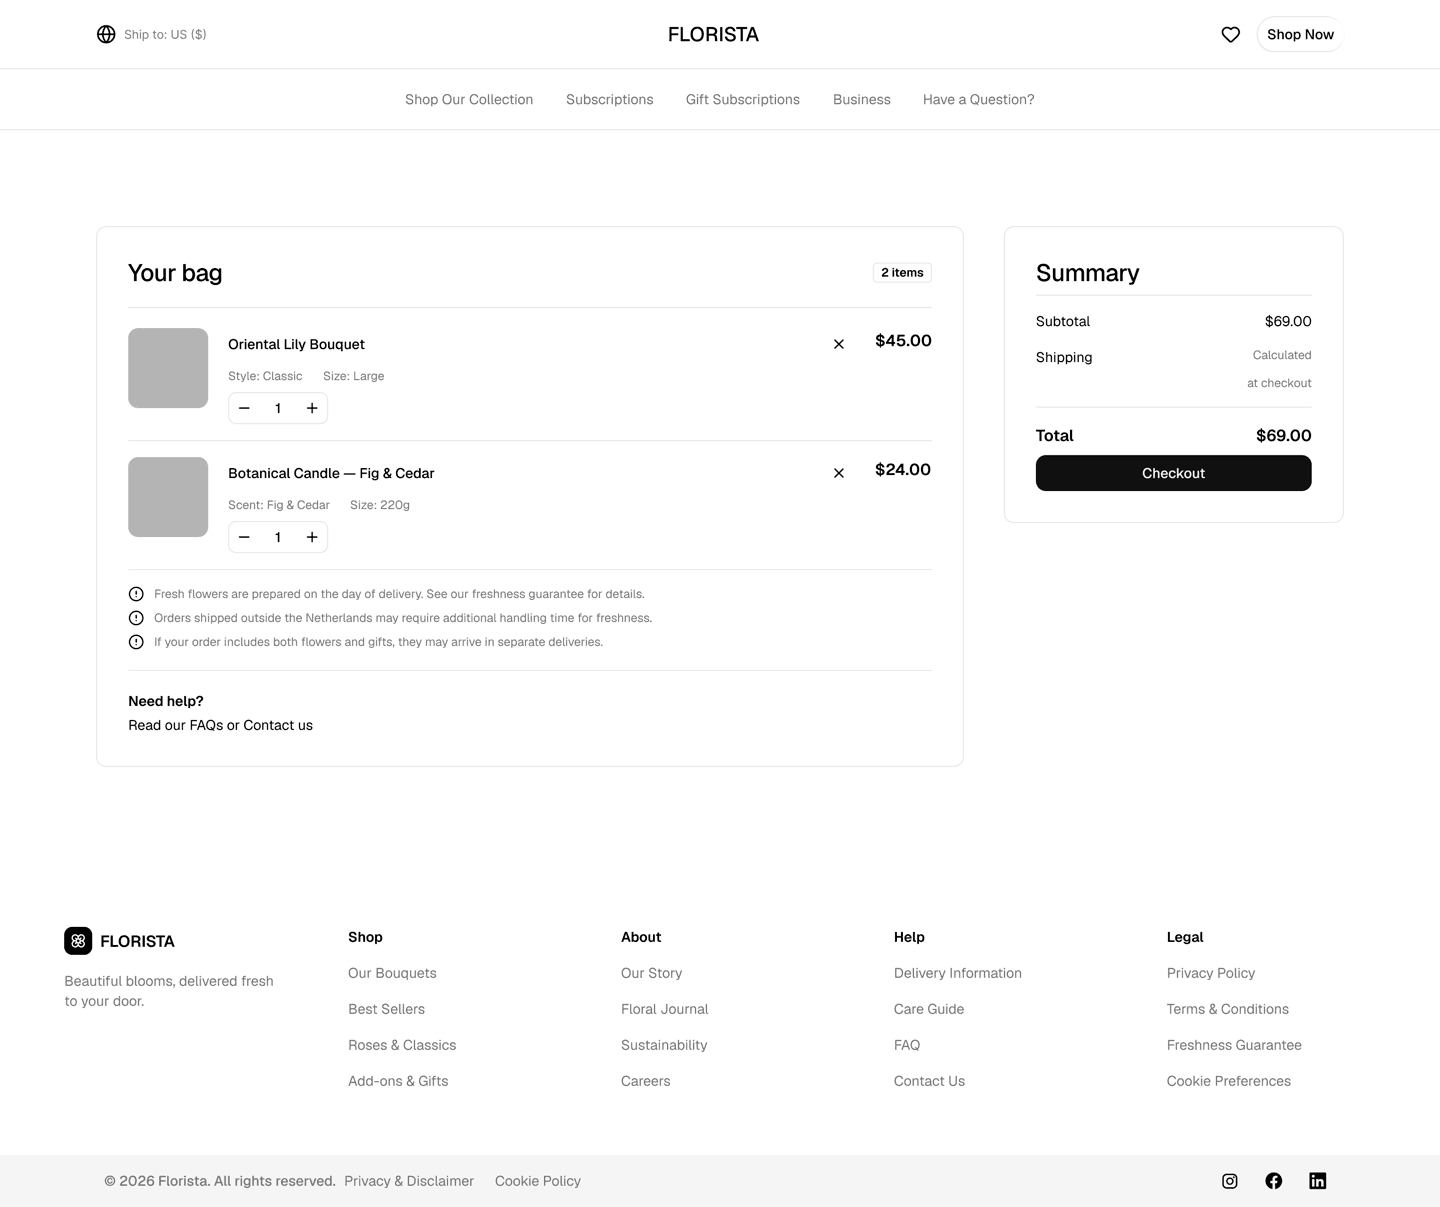Image resolution: width=1440 pixels, height=1207 pixels.
Task: Open the Subscriptions menu item
Action: click(x=609, y=99)
